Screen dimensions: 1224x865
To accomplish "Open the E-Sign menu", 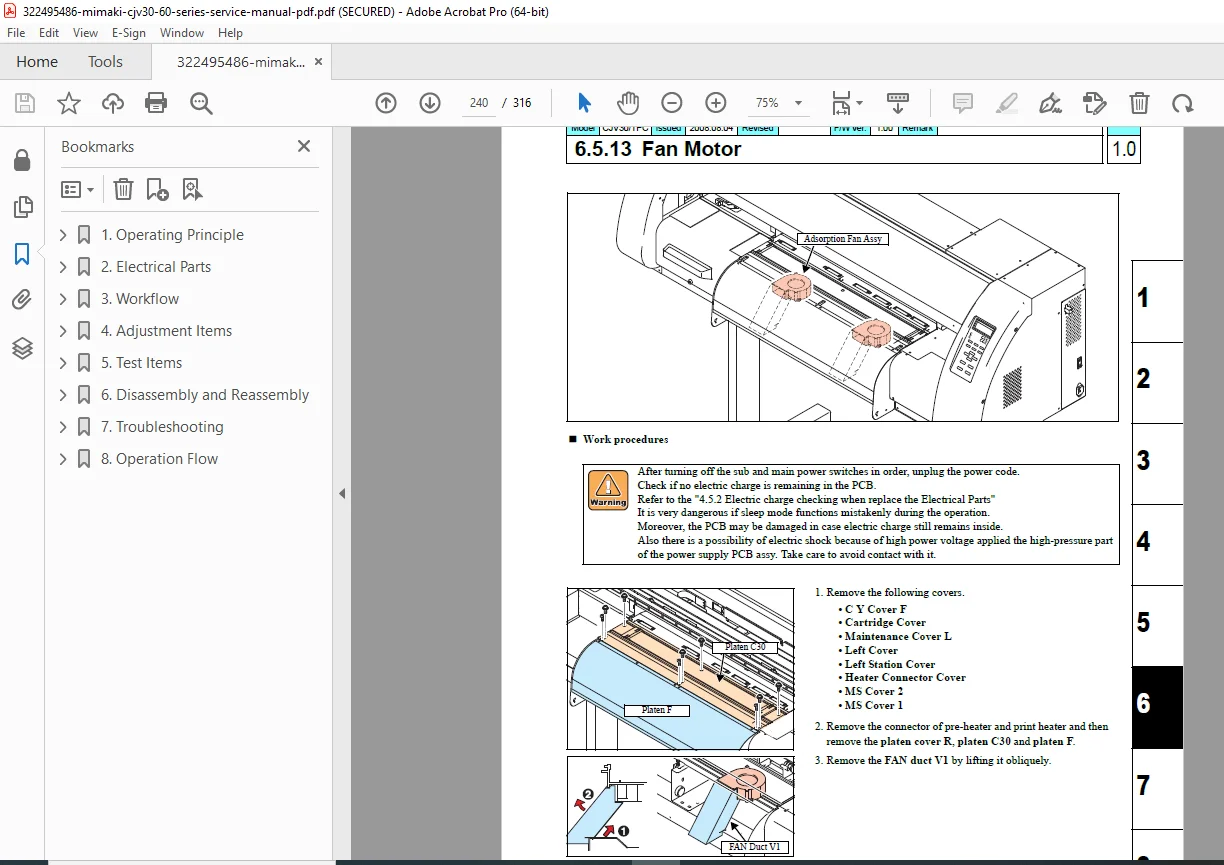I will tap(129, 33).
